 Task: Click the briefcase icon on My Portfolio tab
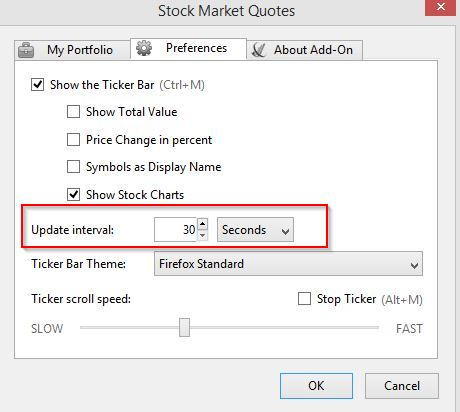point(26,50)
